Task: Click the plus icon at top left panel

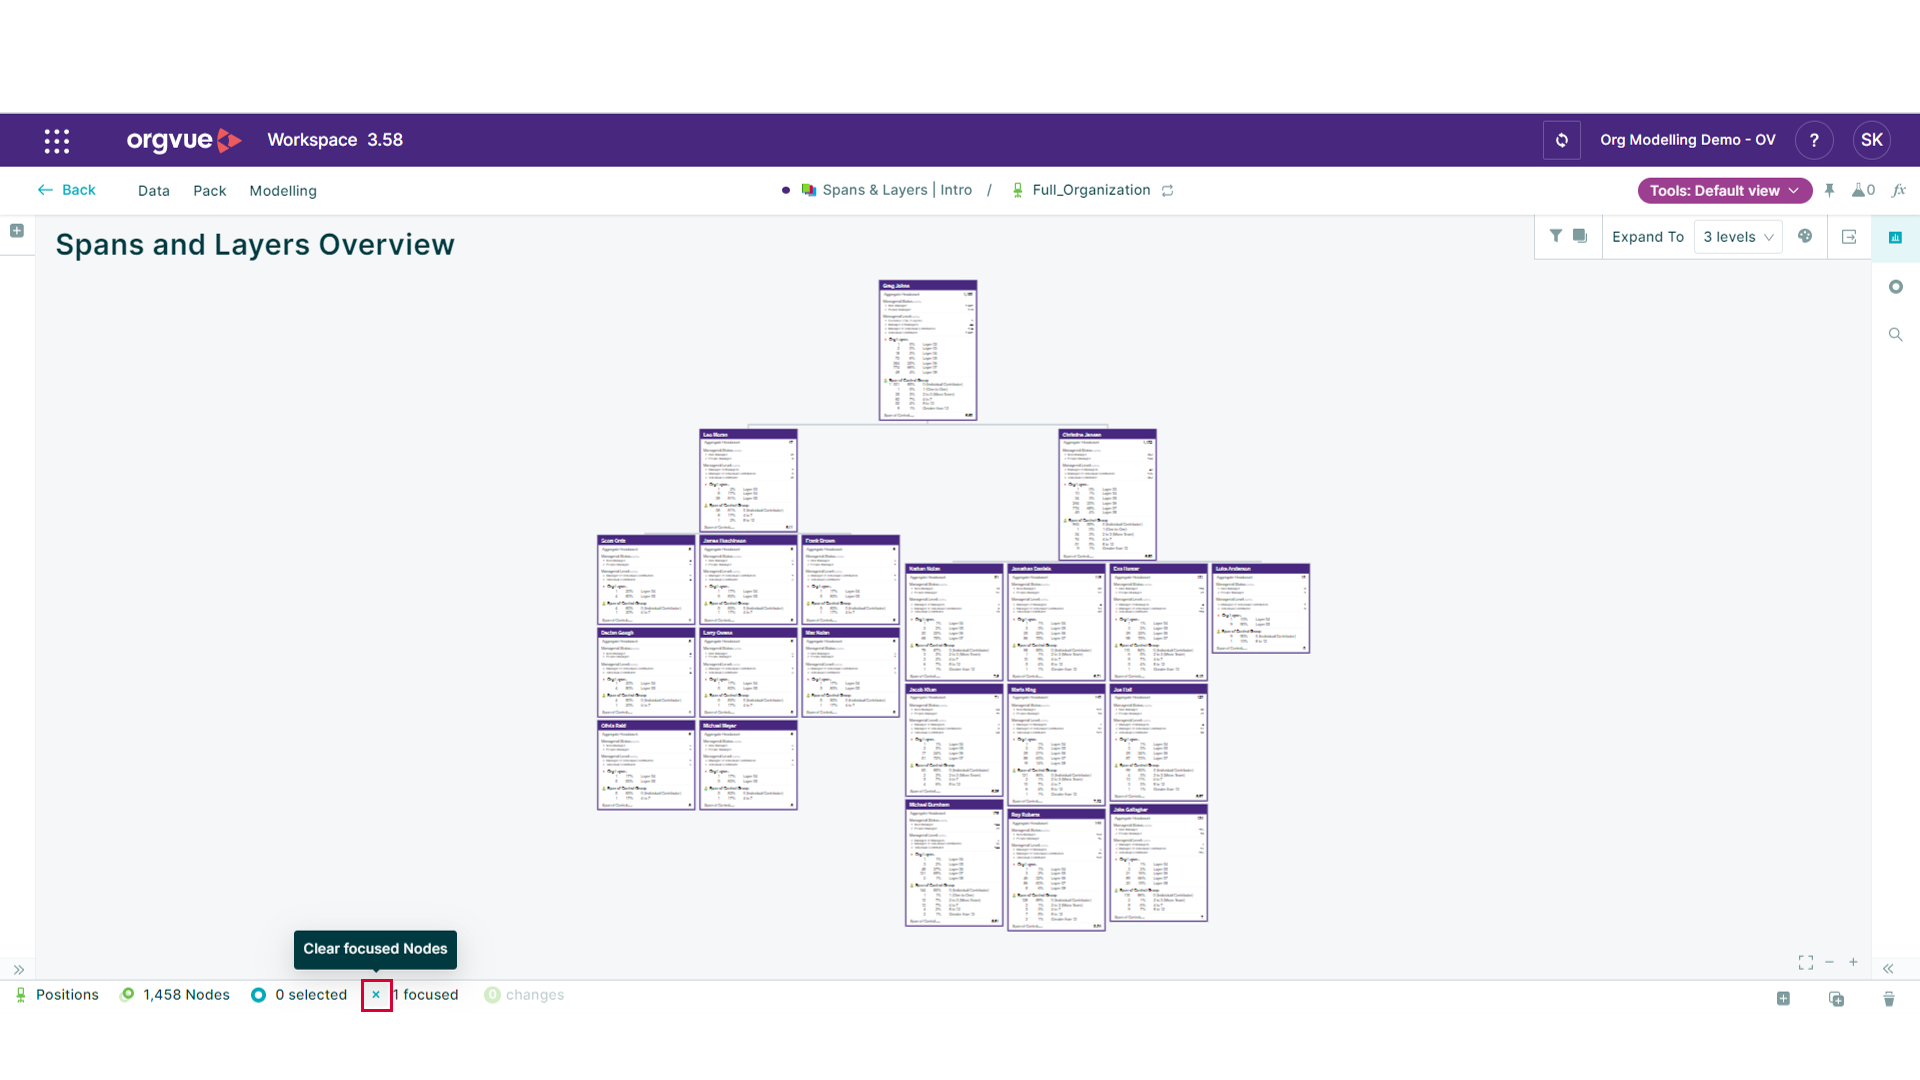Action: [x=17, y=231]
